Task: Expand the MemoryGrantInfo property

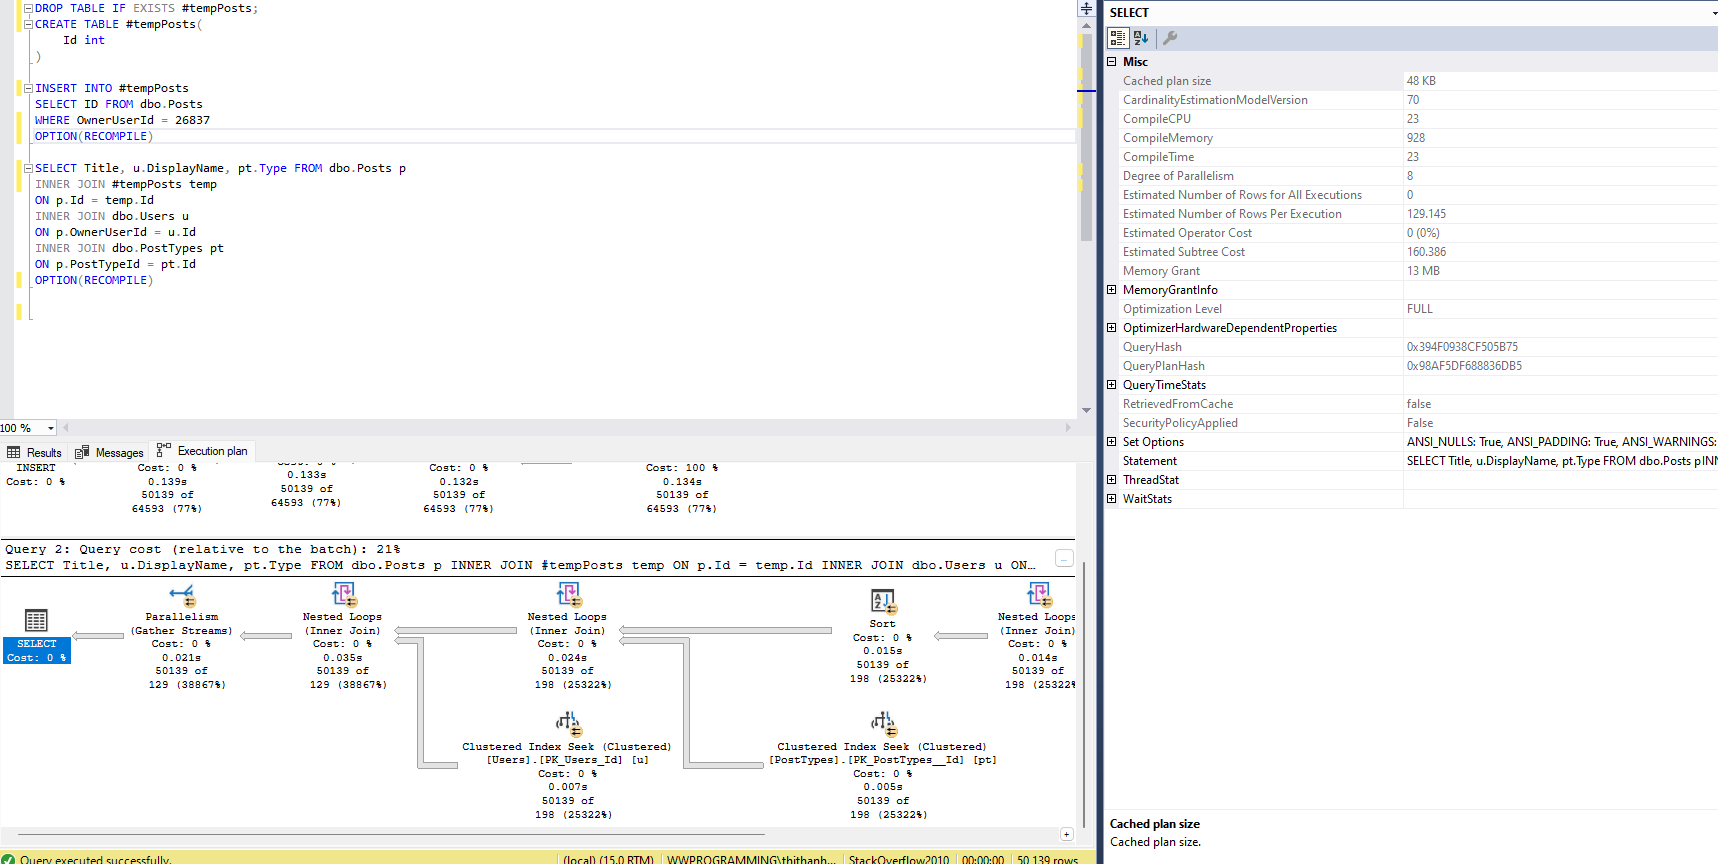Action: tap(1111, 290)
